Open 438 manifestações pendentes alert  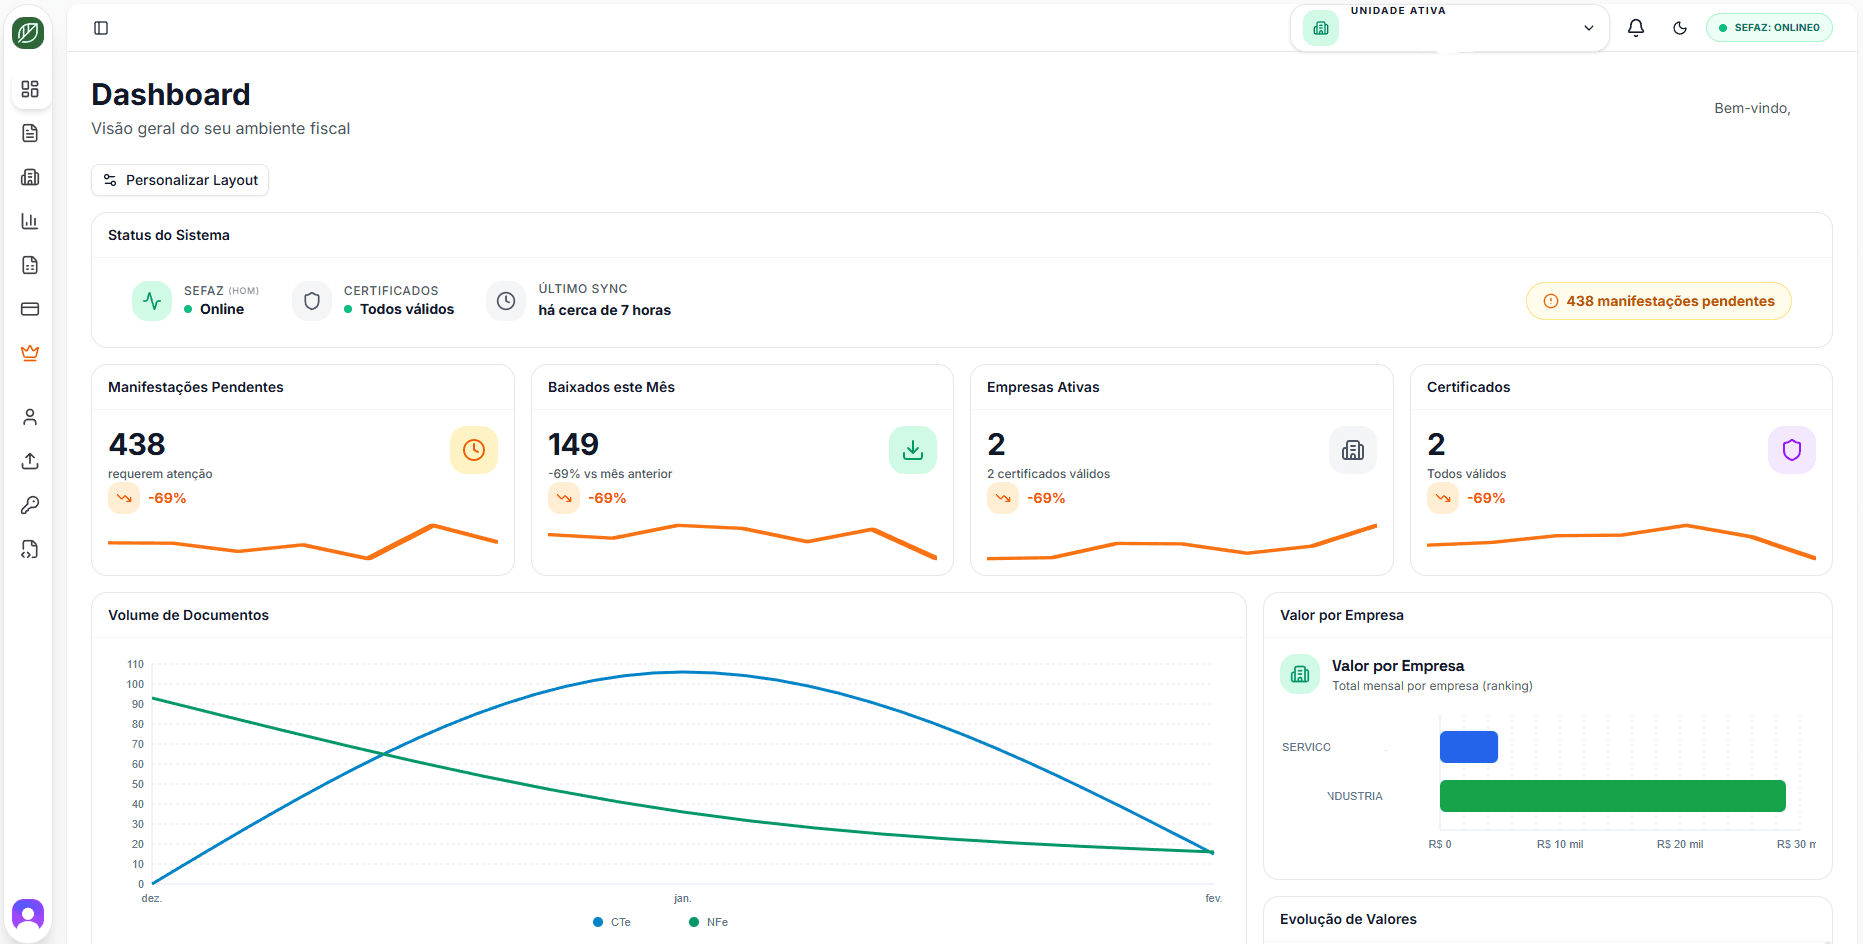(x=1658, y=300)
